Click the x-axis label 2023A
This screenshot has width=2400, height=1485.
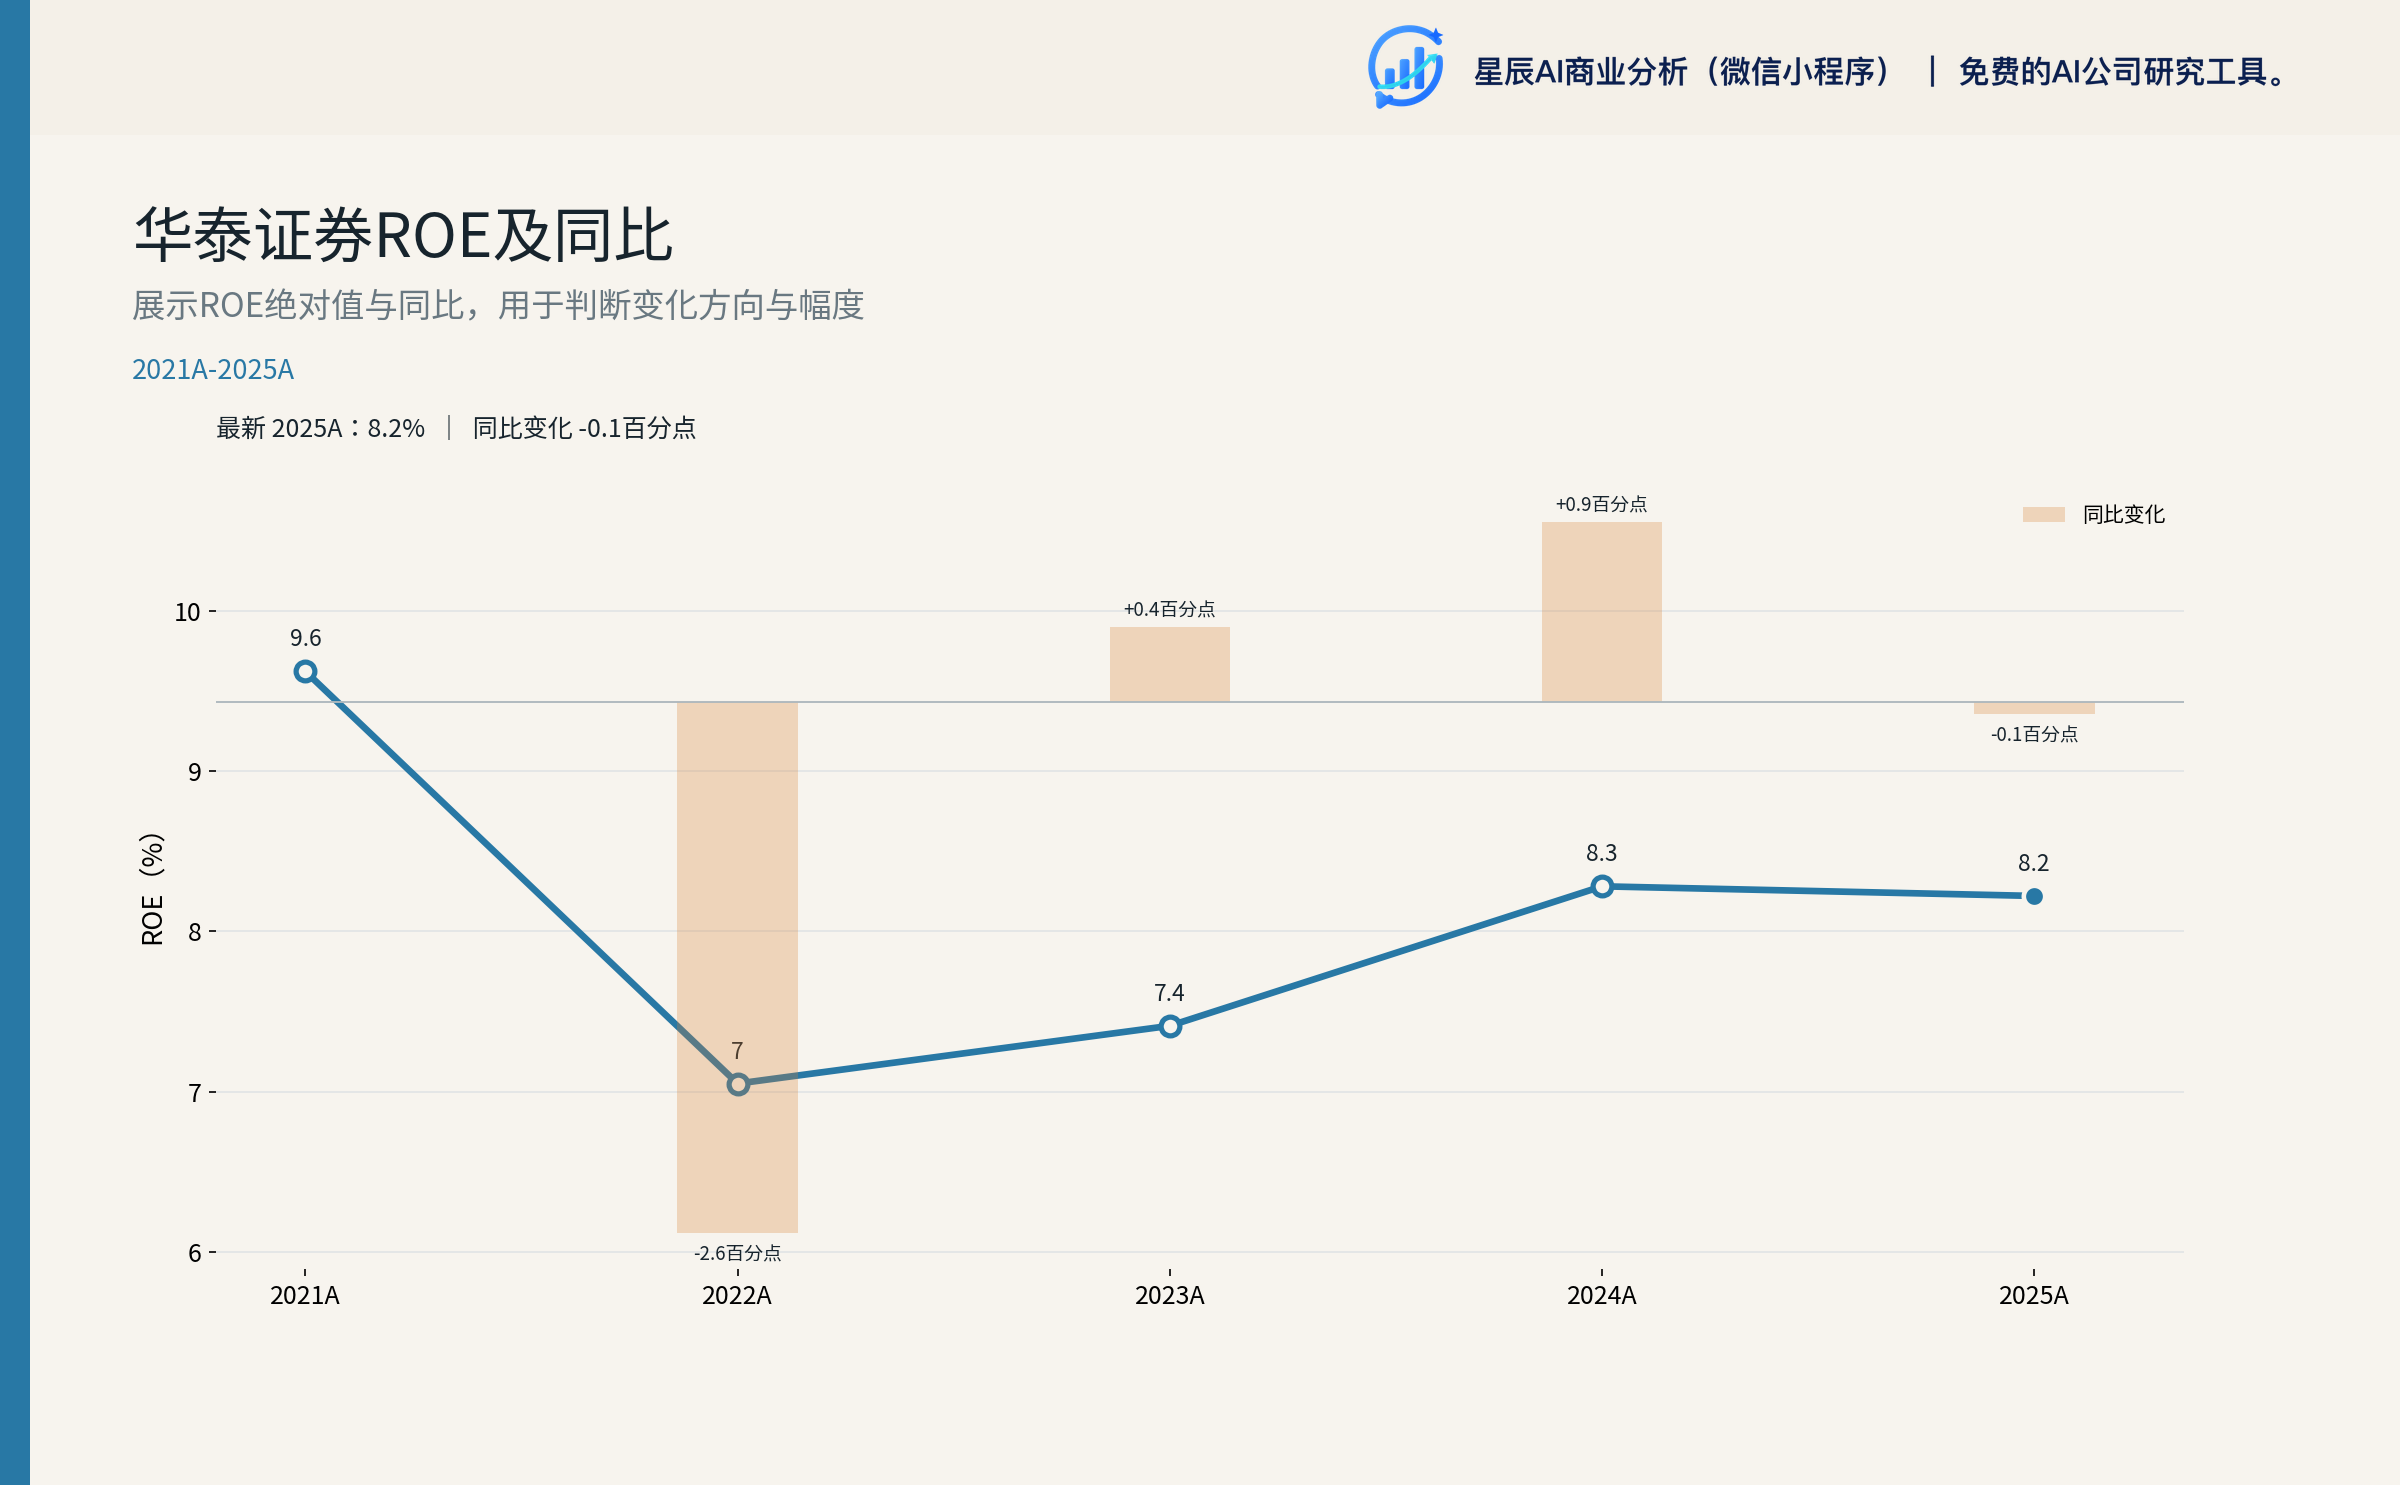tap(1170, 1295)
